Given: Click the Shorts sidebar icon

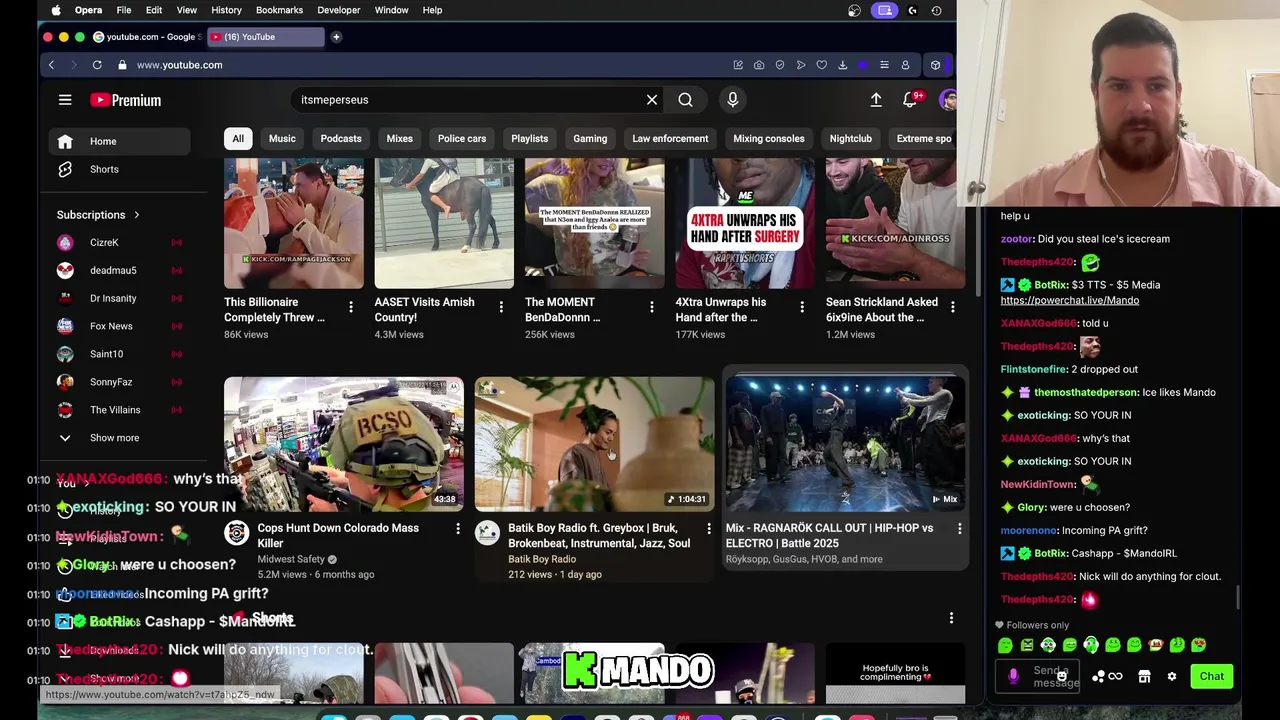Looking at the screenshot, I should click(x=65, y=169).
